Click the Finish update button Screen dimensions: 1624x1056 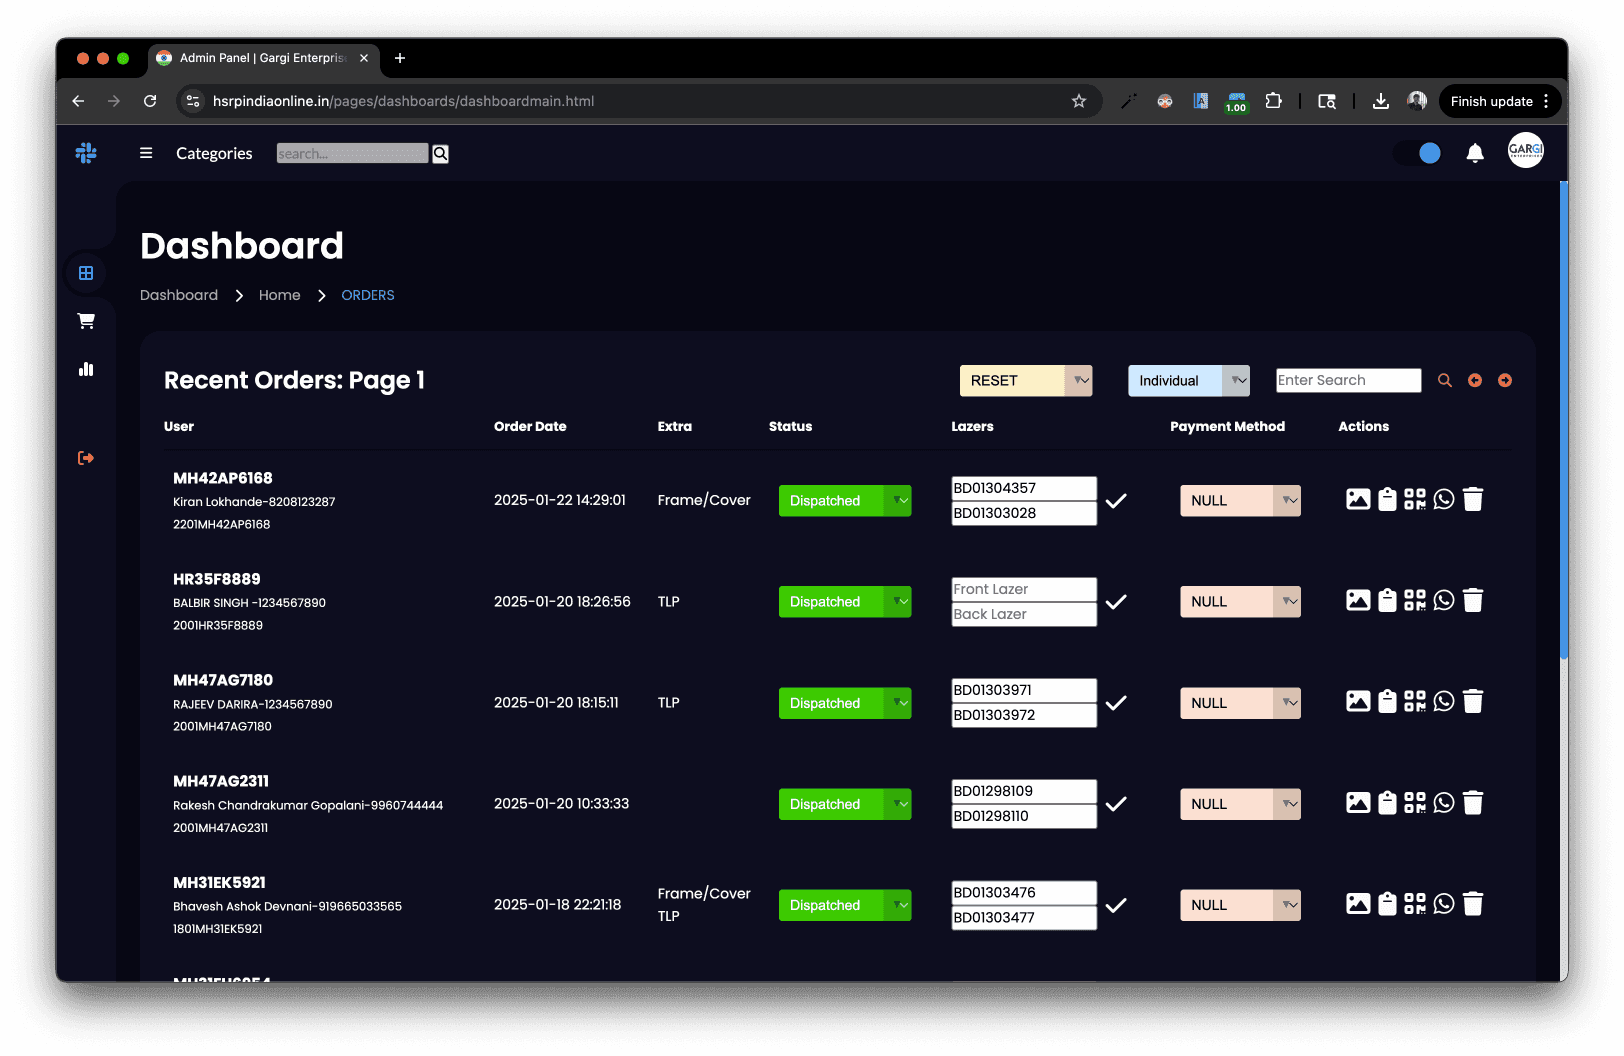[1500, 101]
